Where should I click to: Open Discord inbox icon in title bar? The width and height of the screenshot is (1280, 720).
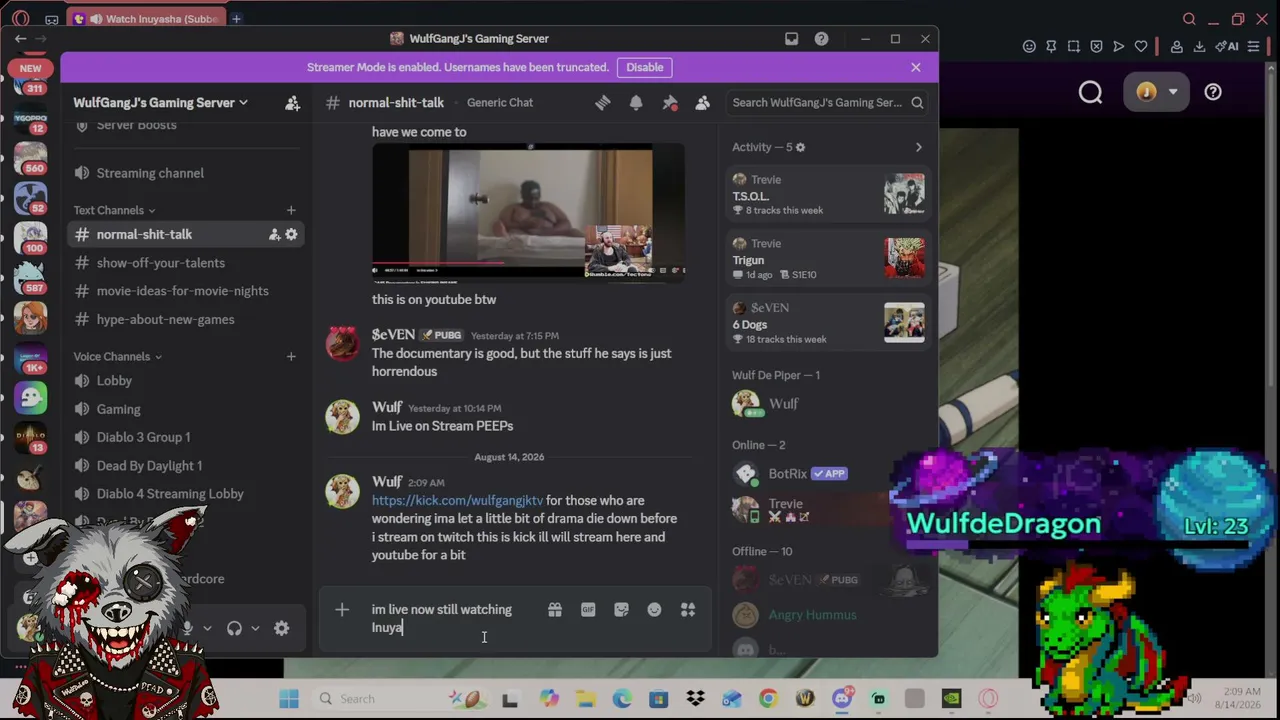(x=791, y=39)
